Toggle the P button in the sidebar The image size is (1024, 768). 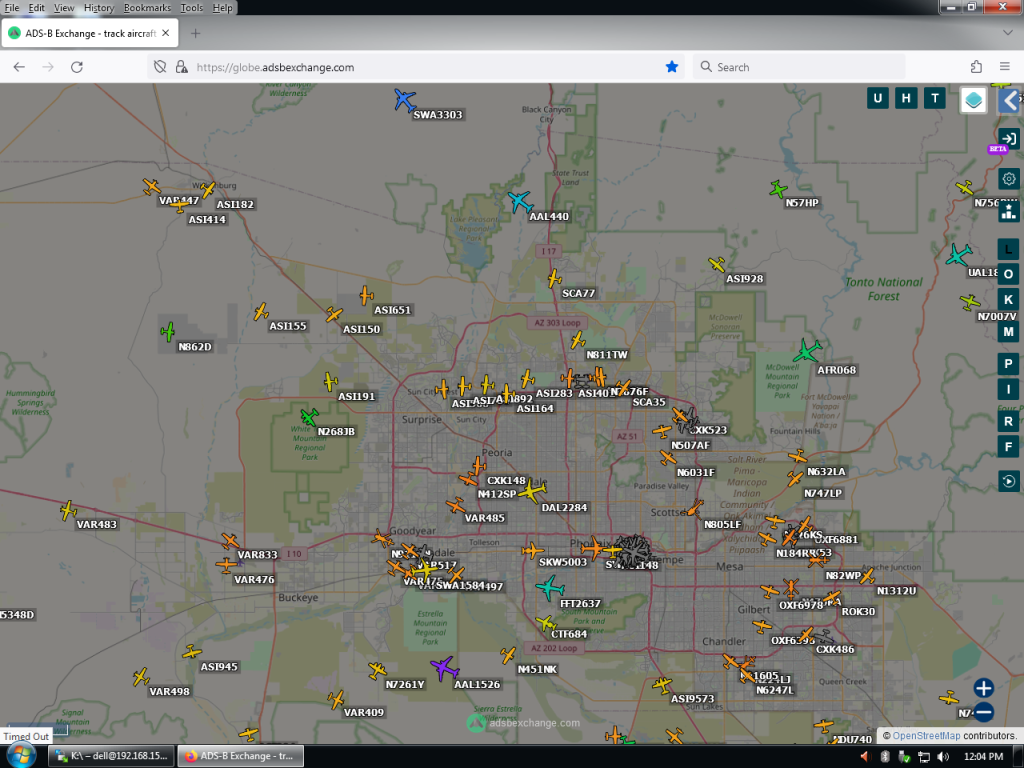1008,364
